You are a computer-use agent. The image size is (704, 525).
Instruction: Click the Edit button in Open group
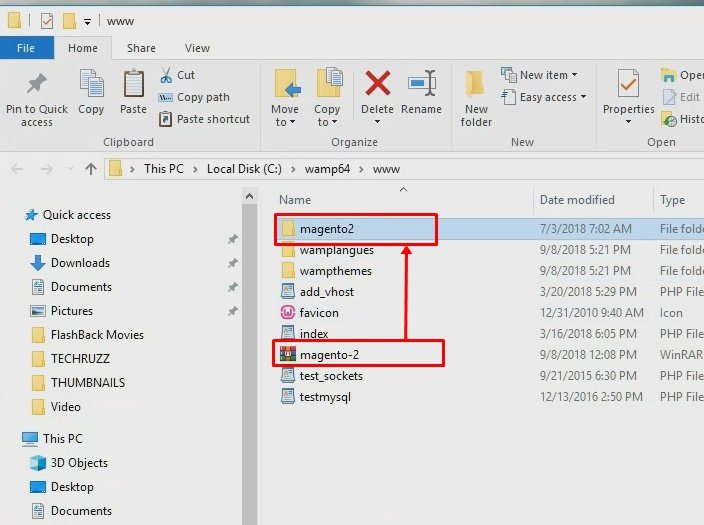681,97
